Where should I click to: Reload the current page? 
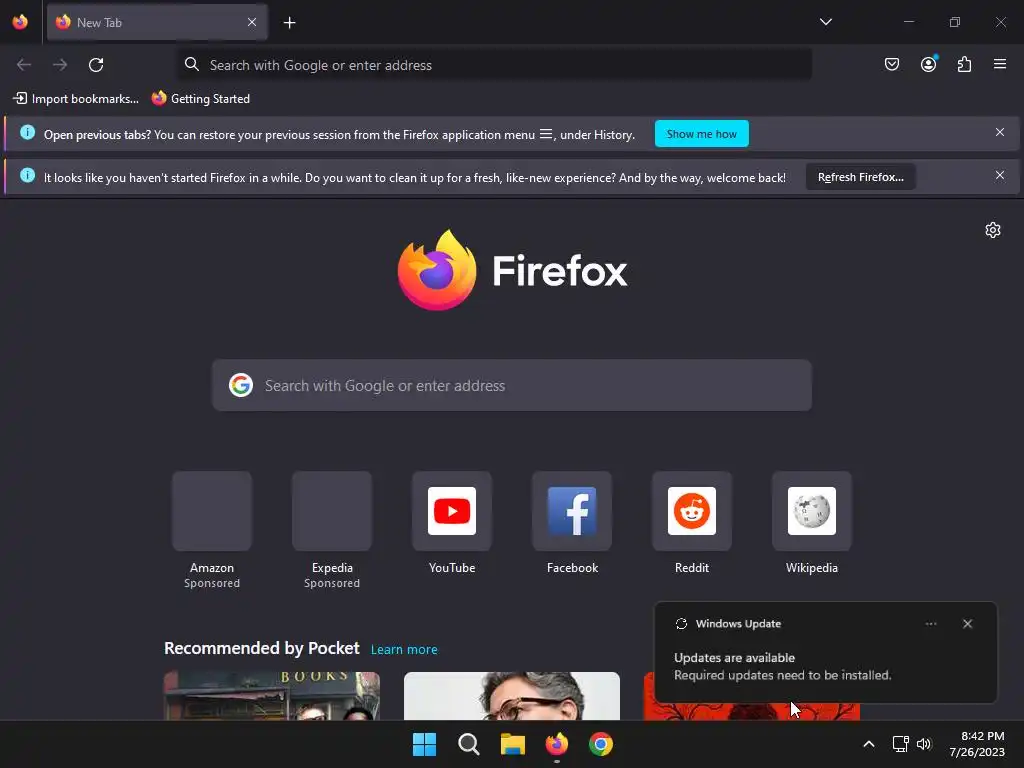(96, 65)
